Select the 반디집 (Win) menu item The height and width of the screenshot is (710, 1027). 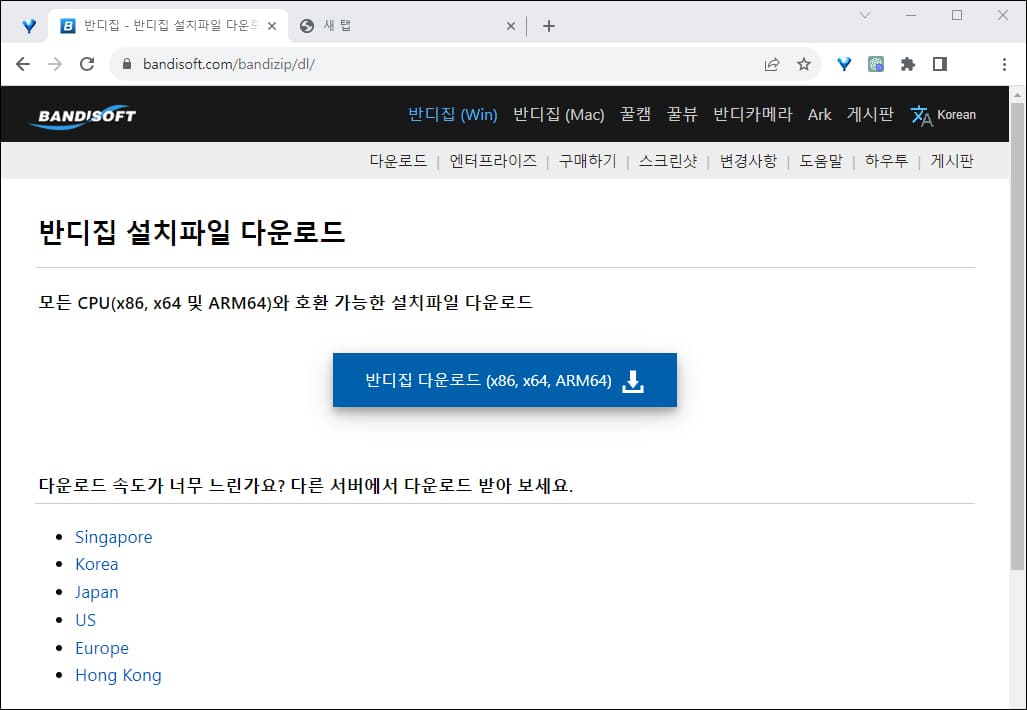tap(452, 114)
